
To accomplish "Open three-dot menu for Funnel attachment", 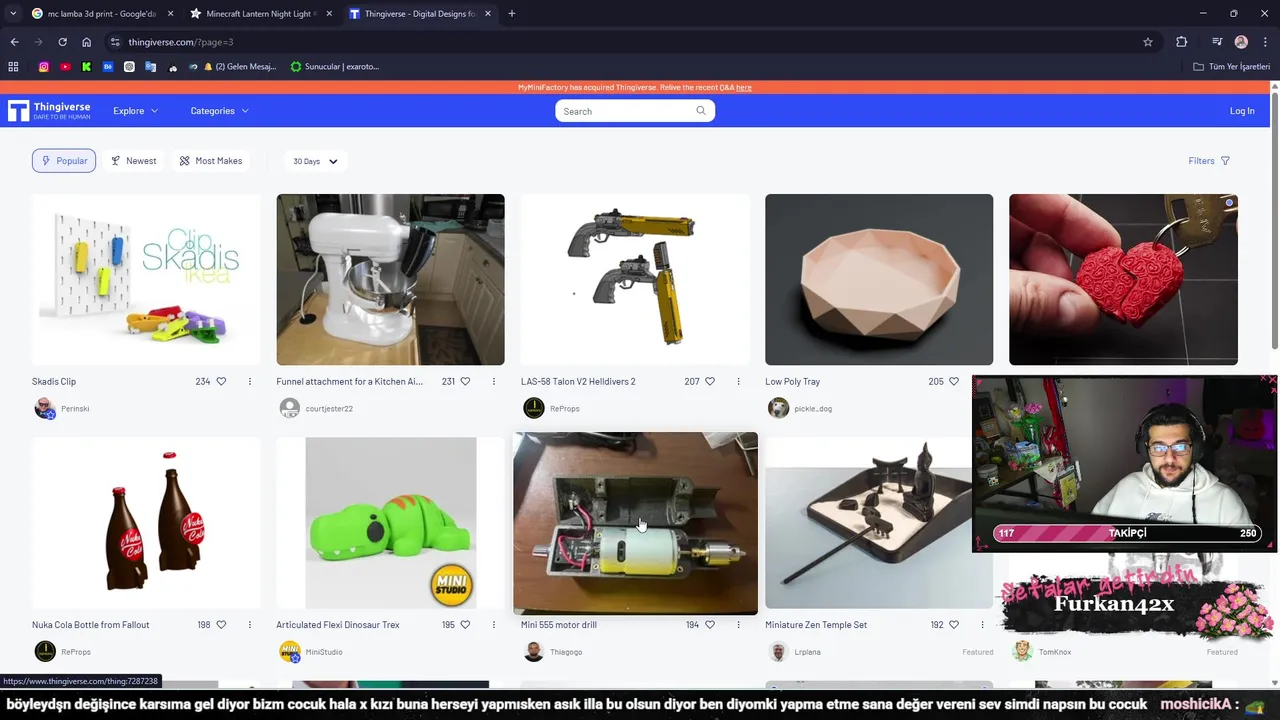I will pyautogui.click(x=494, y=381).
